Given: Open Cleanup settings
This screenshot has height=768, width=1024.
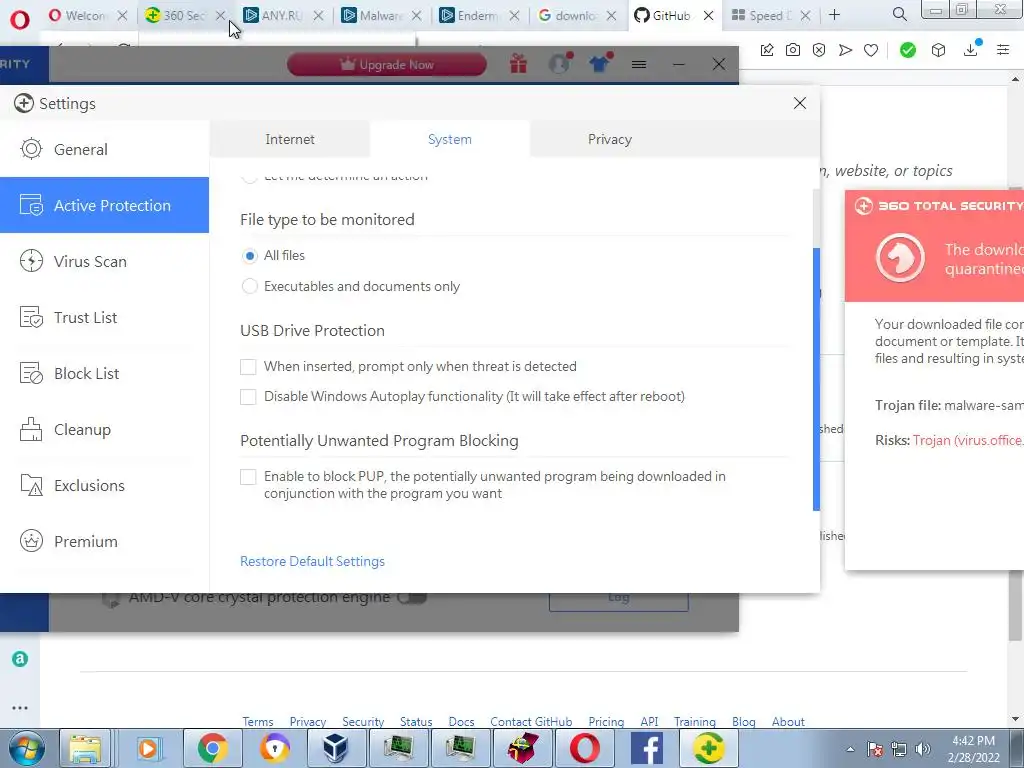Looking at the screenshot, I should pyautogui.click(x=104, y=430).
